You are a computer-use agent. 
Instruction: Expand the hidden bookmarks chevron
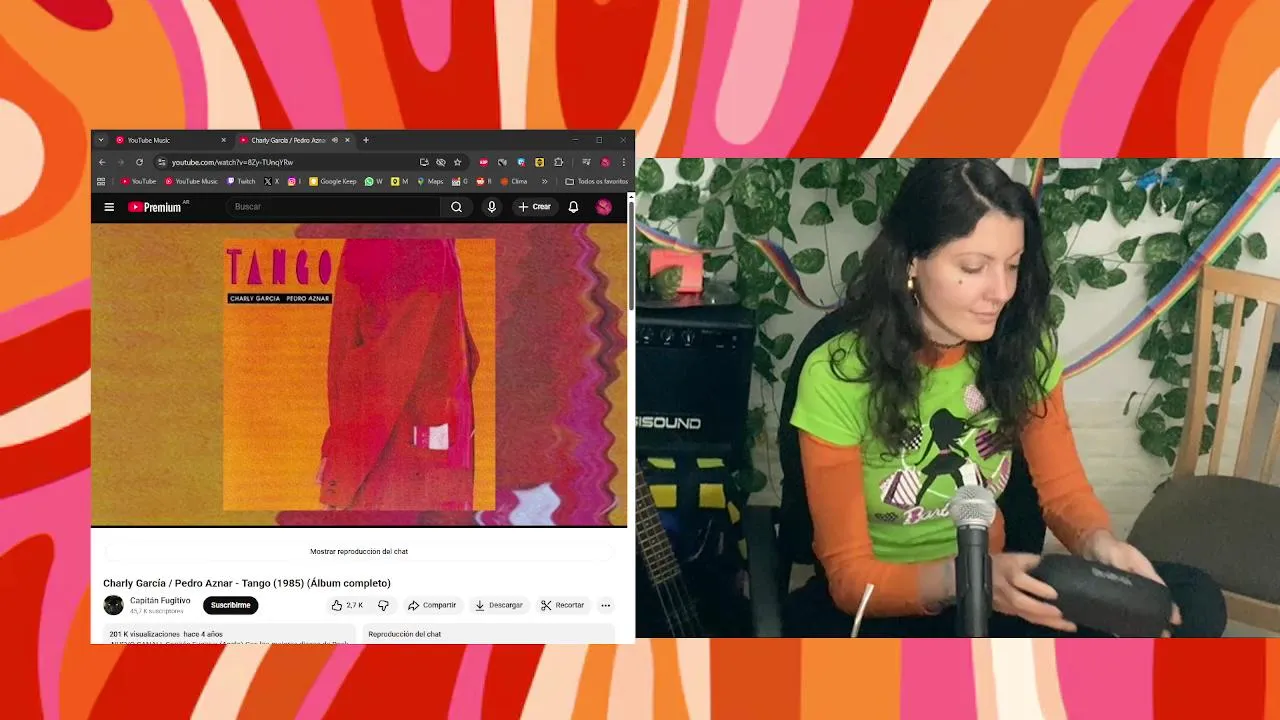click(x=544, y=181)
